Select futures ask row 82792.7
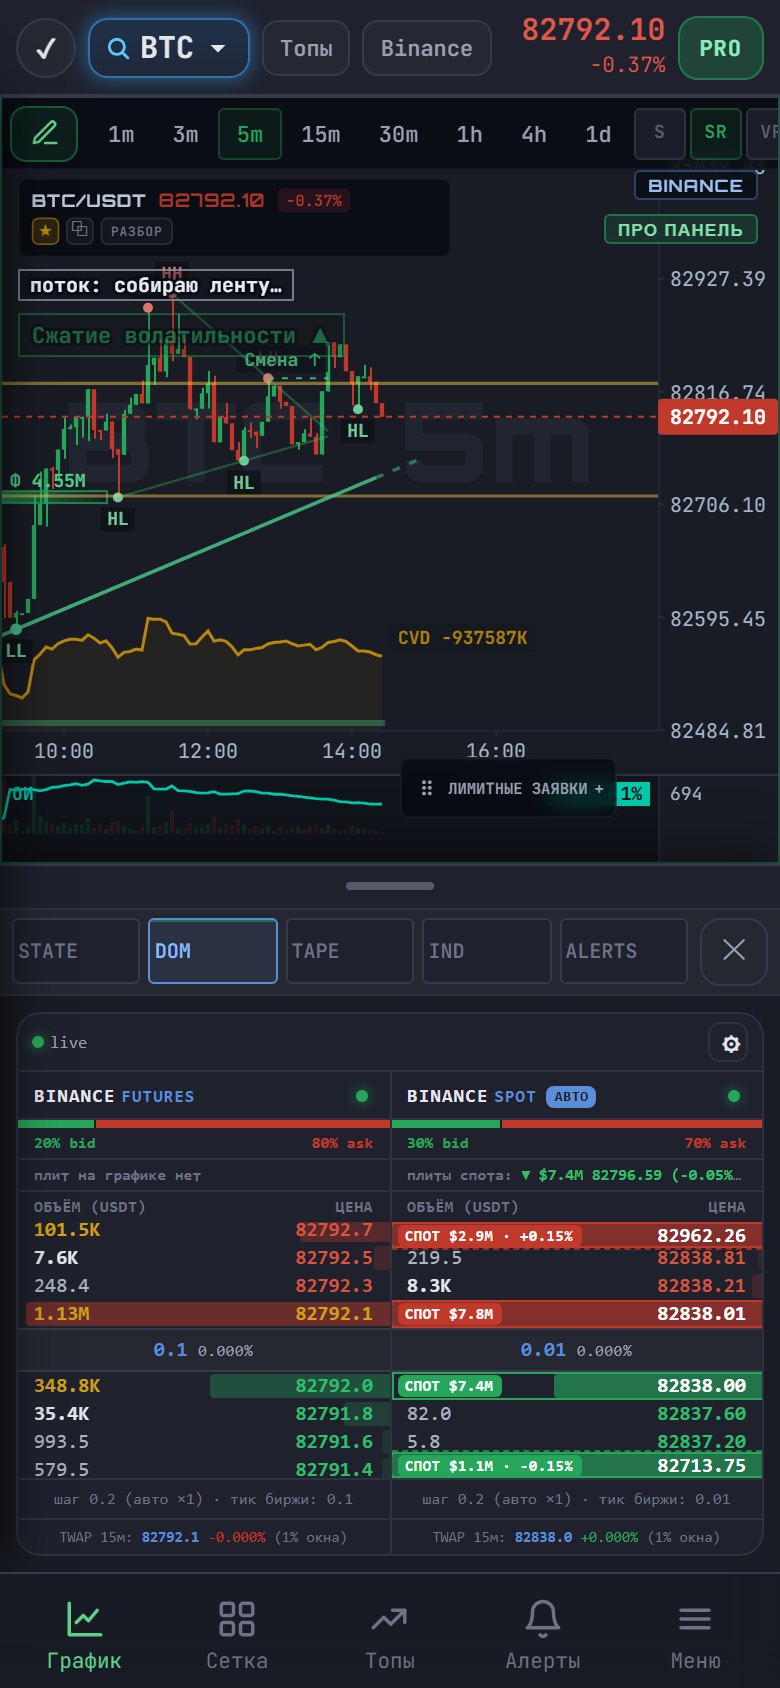 pyautogui.click(x=204, y=1230)
